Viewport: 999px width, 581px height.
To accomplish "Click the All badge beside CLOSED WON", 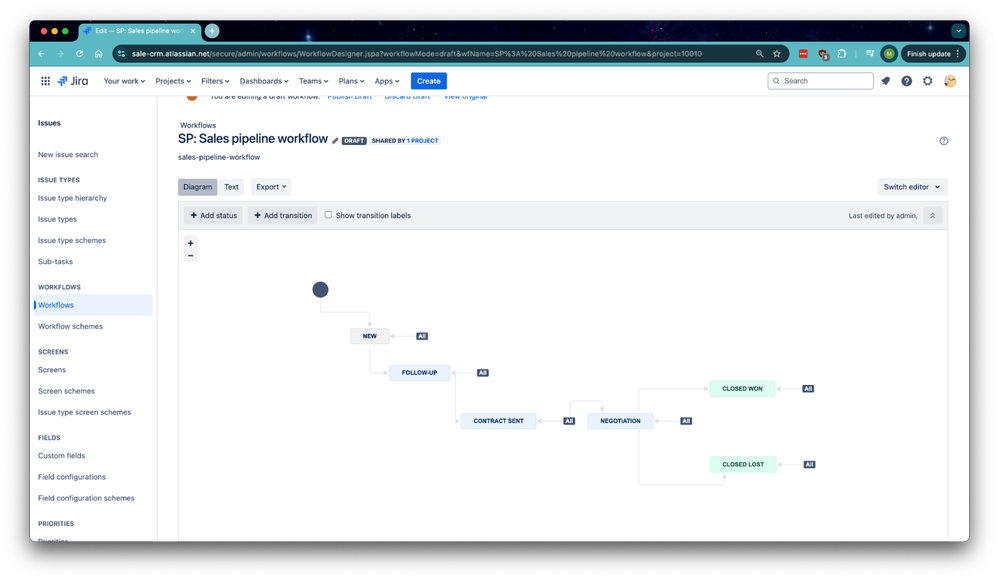I will 808,389.
